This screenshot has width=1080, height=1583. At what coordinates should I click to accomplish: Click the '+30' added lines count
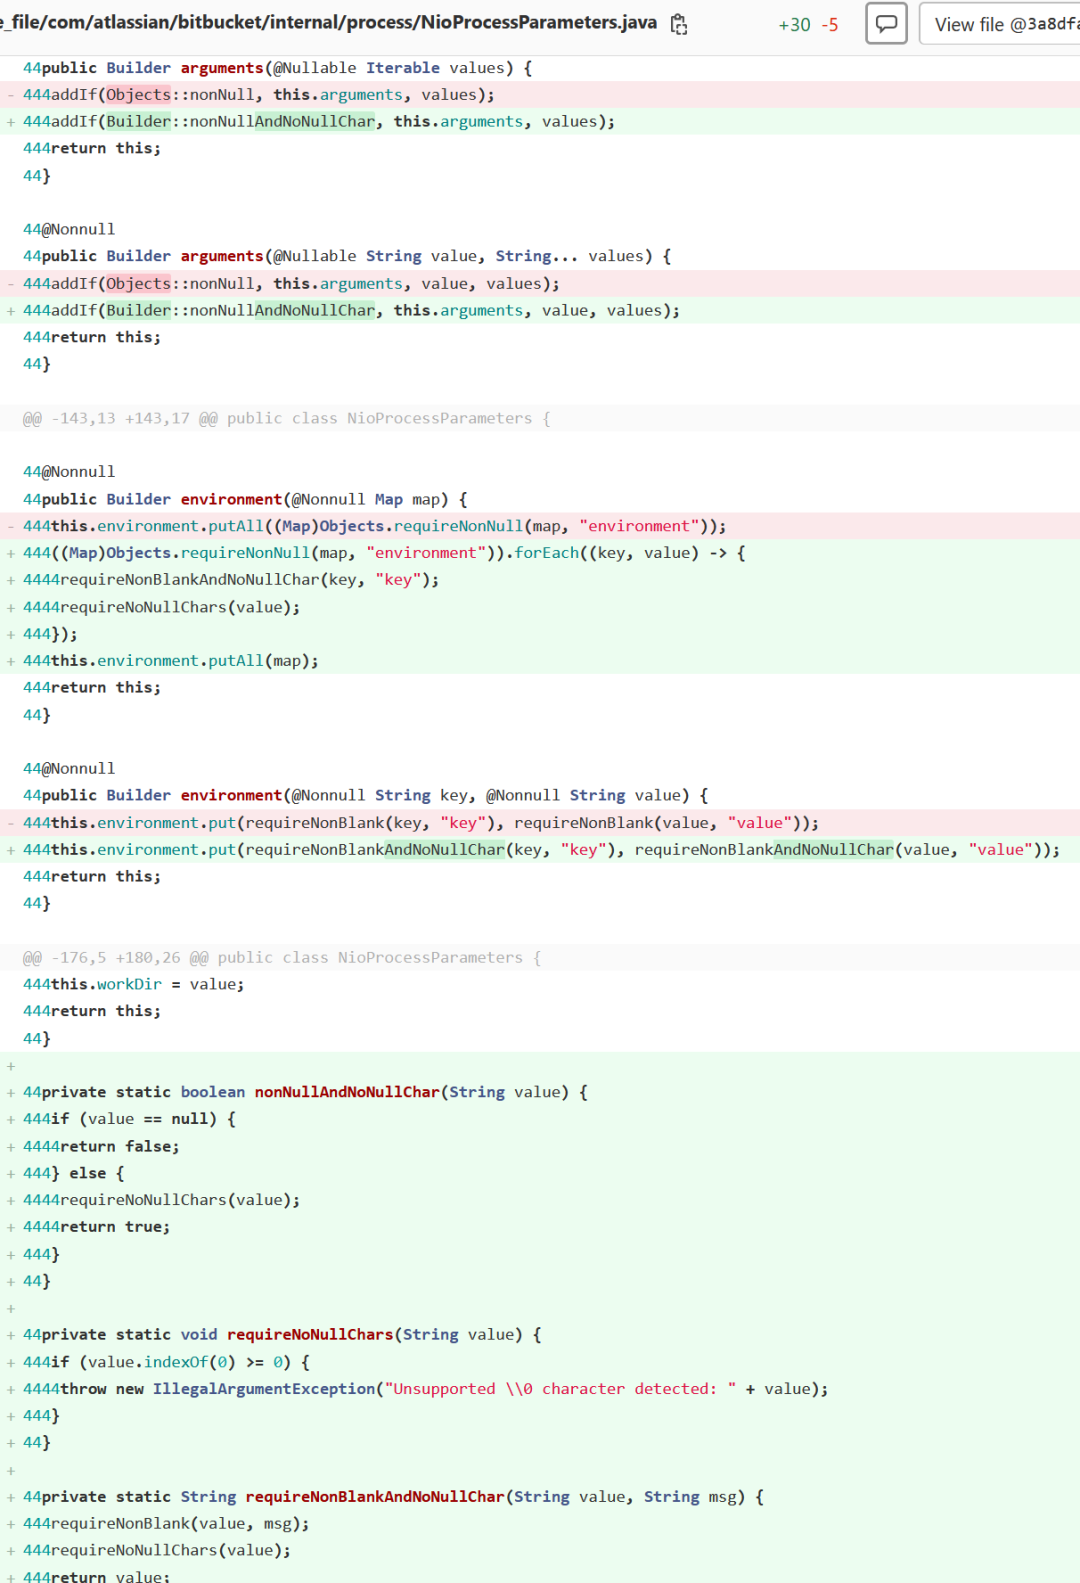pyautogui.click(x=794, y=25)
